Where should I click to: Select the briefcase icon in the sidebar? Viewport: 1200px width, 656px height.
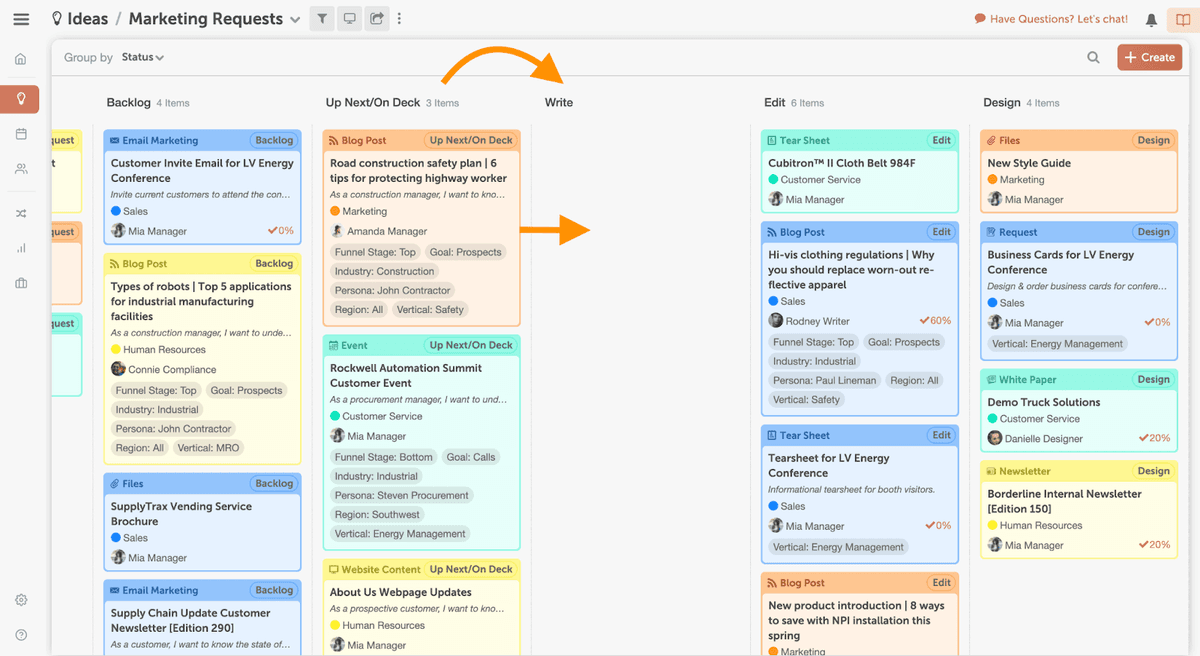tap(20, 283)
